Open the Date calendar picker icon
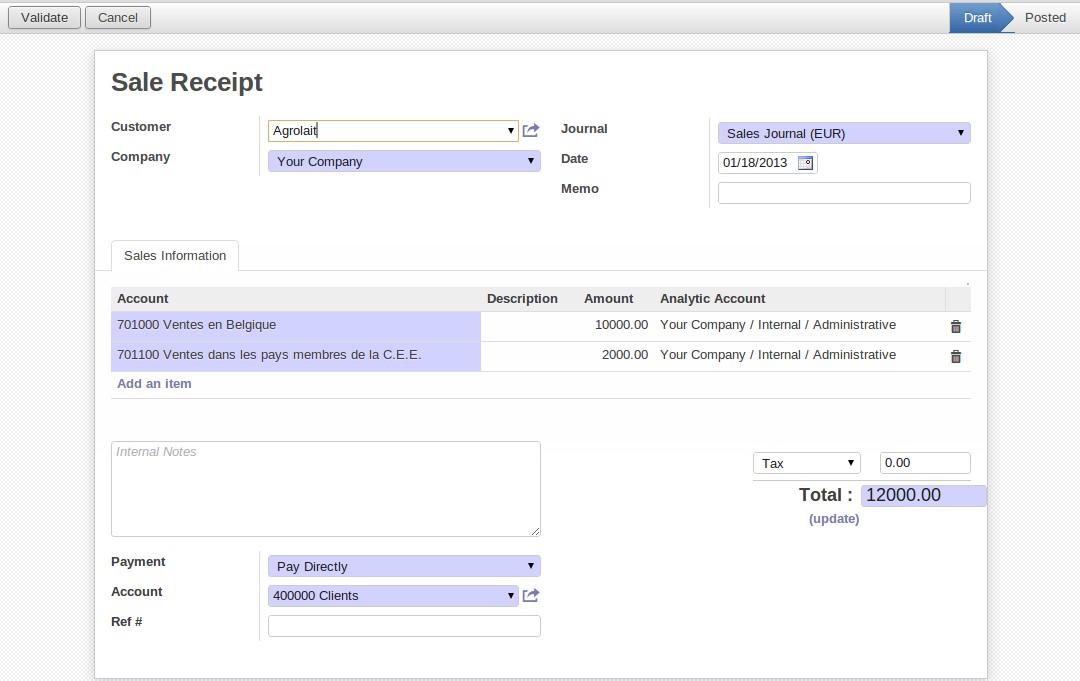Viewport: 1080px width, 681px height. tap(805, 163)
